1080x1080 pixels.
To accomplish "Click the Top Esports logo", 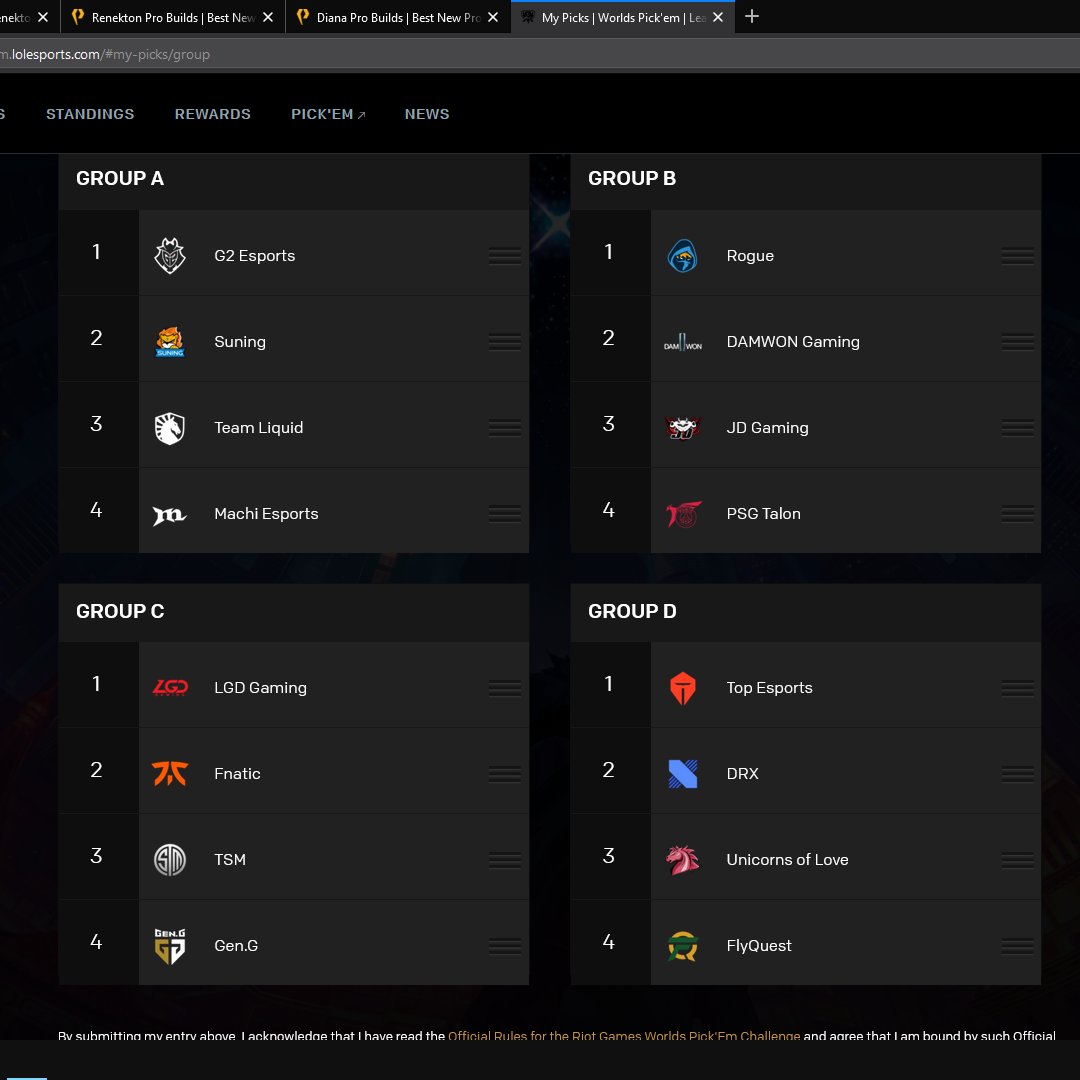I will coord(683,688).
